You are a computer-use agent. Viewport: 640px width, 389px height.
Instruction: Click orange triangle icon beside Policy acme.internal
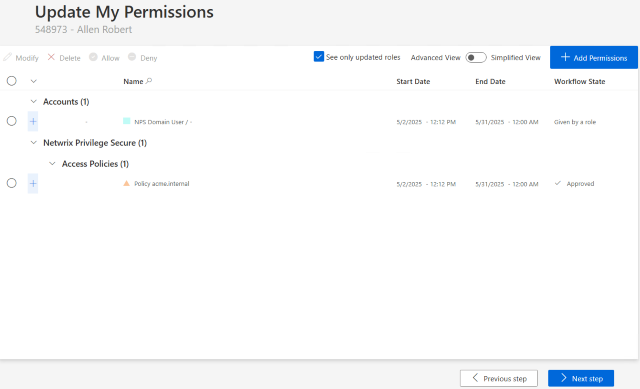coord(127,183)
